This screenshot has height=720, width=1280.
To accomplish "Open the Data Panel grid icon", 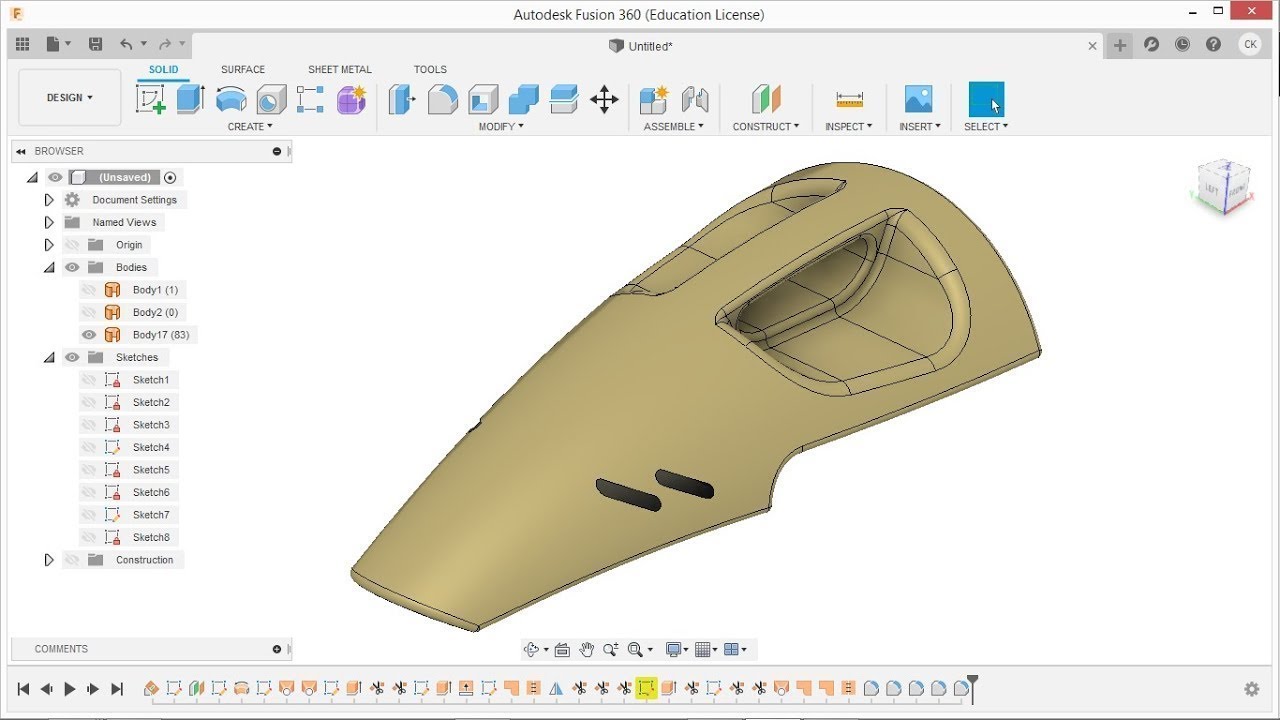I will pos(23,44).
